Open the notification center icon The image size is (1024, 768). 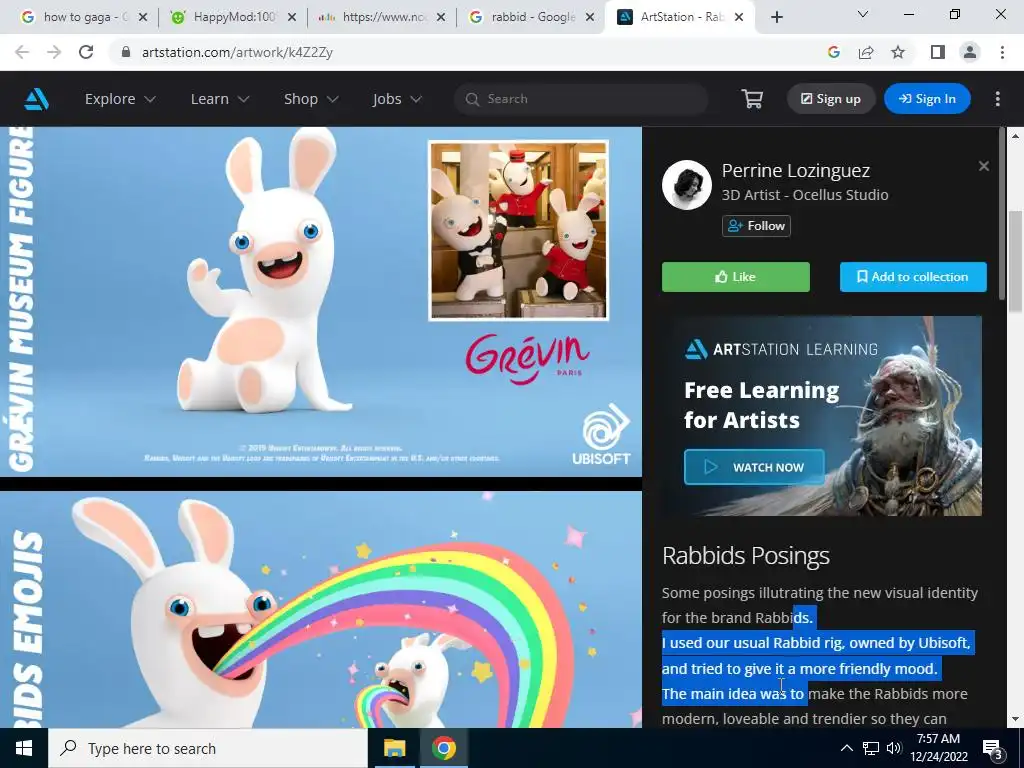pos(993,749)
